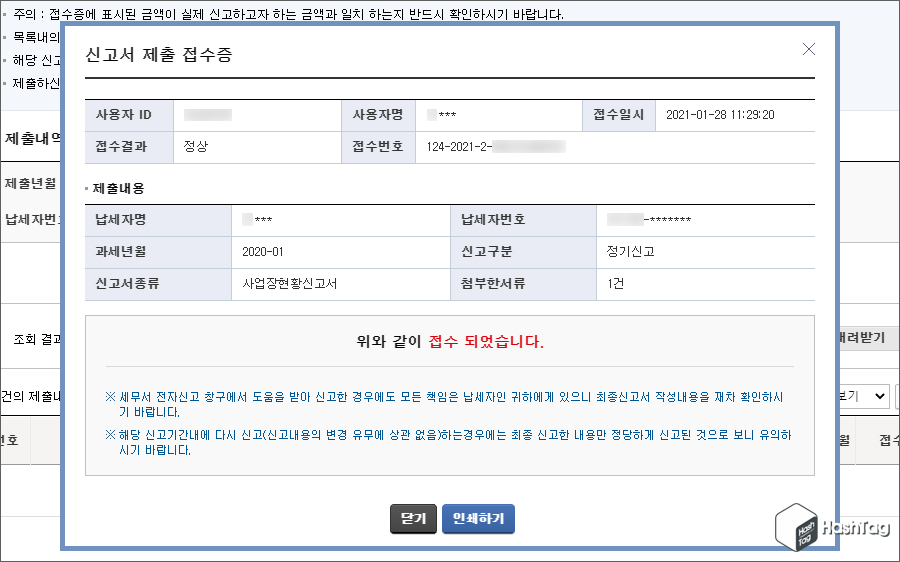Select the 신고서종류 value 사업장현황신고서
Image resolution: width=900 pixels, height=562 pixels.
click(x=289, y=284)
